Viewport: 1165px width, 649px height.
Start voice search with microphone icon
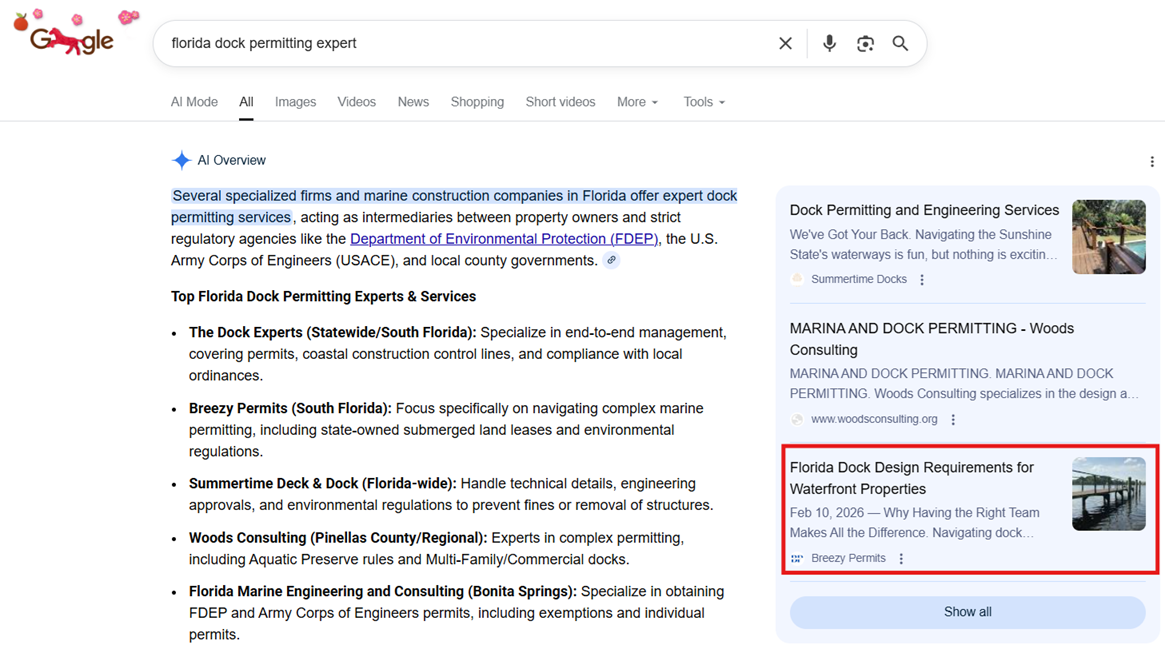coord(829,44)
